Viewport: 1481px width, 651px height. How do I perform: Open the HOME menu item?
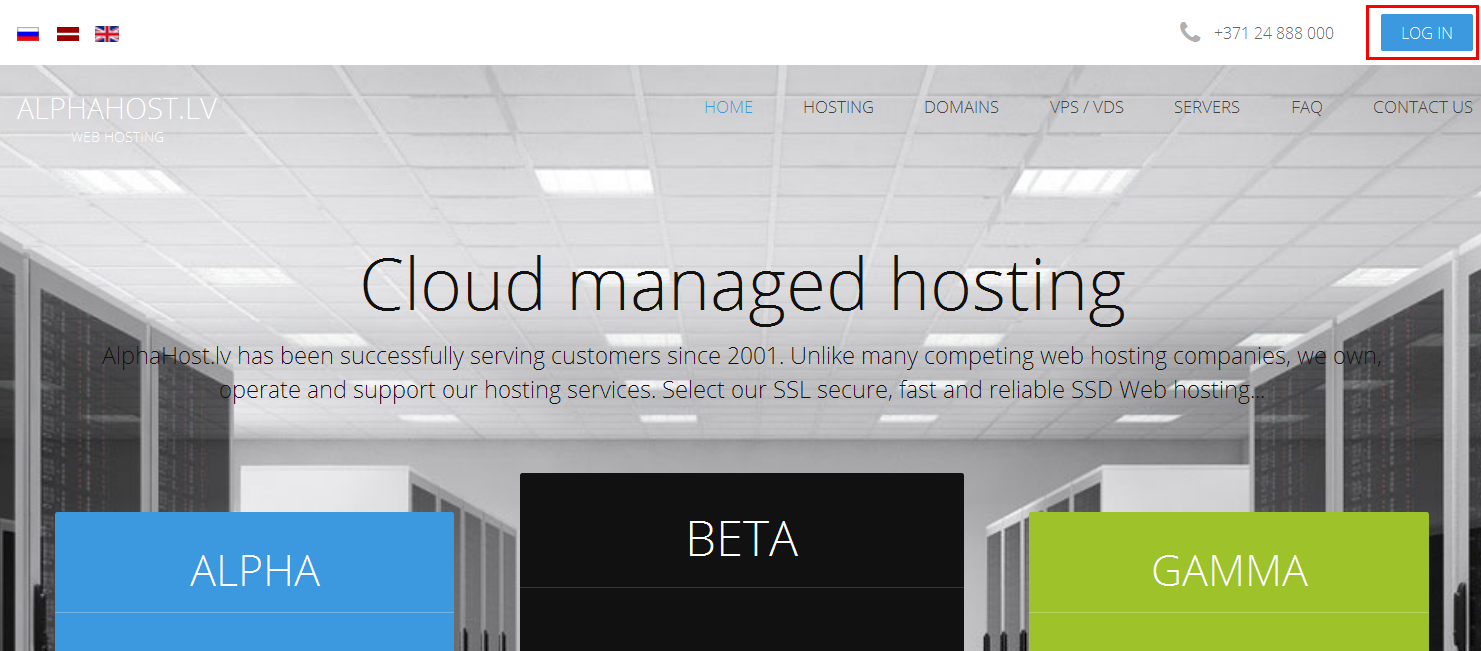point(729,107)
